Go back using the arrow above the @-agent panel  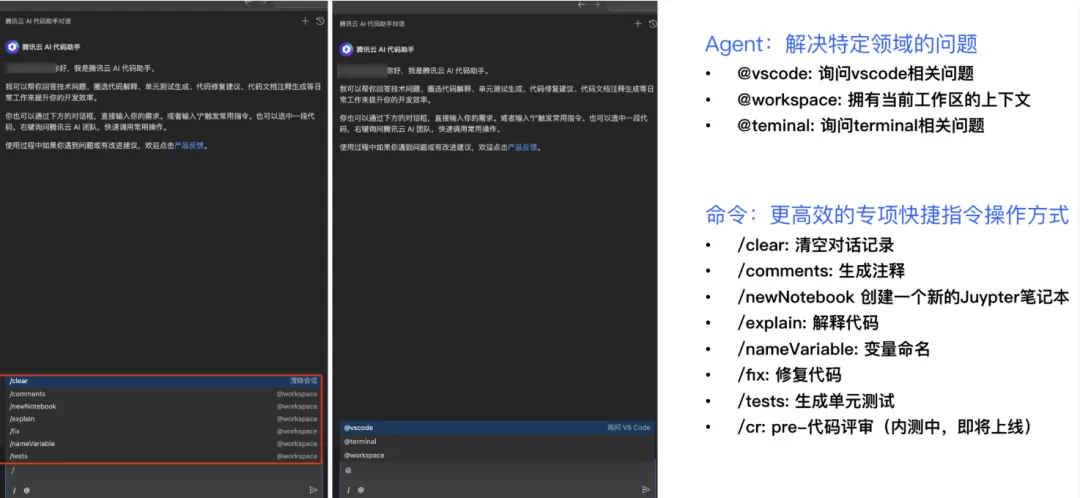(x=581, y=4)
